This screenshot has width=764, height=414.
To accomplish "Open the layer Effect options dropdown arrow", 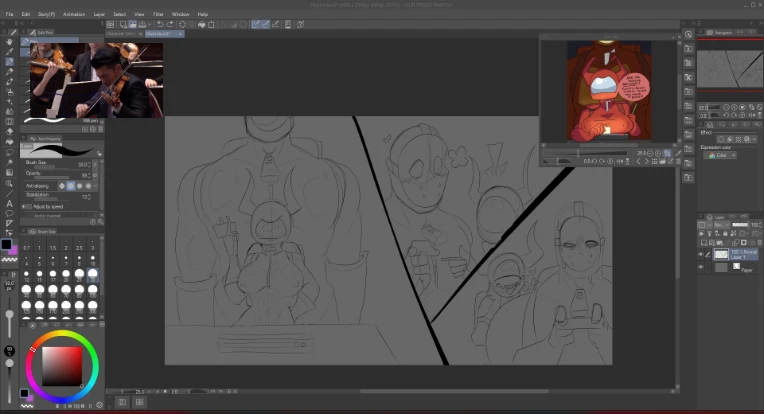I will [753, 139].
